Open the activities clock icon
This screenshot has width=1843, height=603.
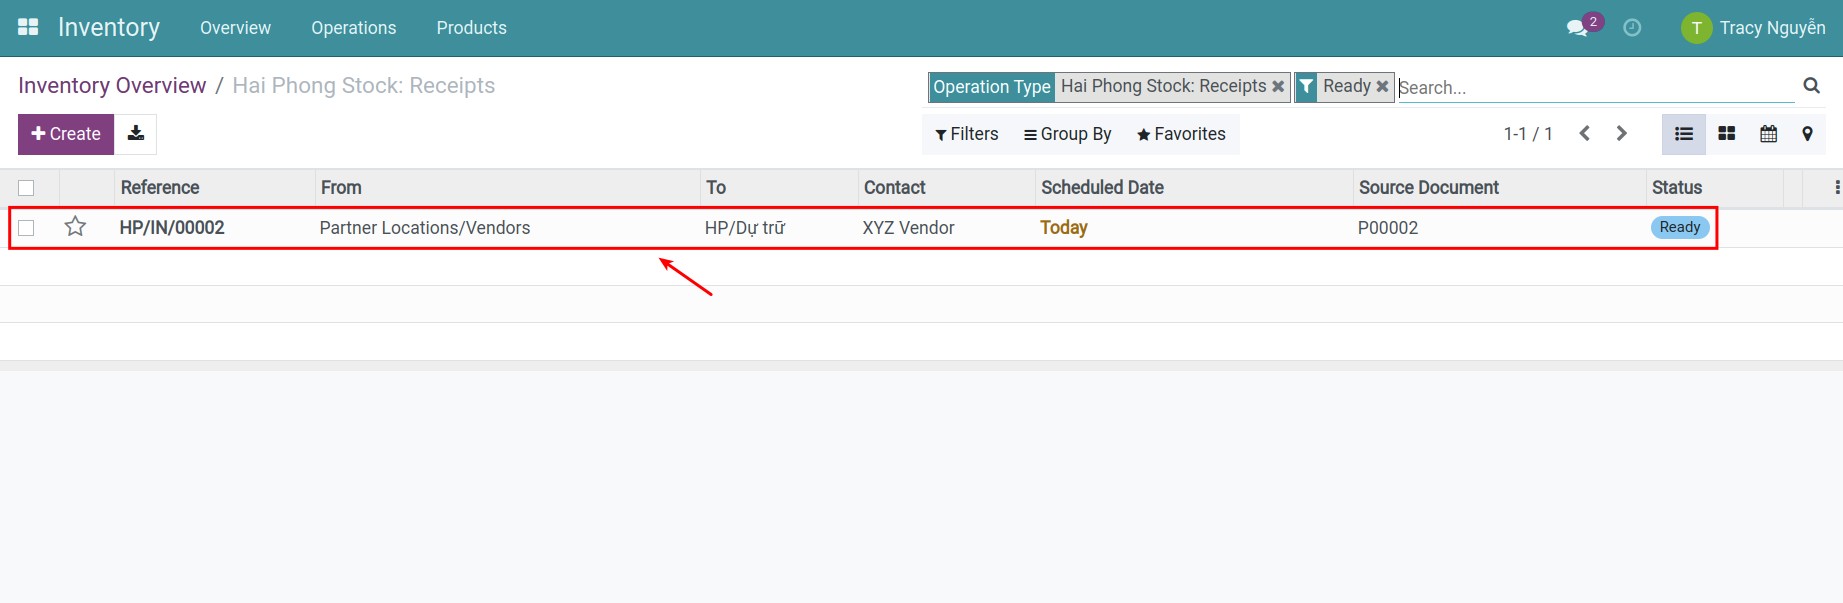pos(1632,28)
